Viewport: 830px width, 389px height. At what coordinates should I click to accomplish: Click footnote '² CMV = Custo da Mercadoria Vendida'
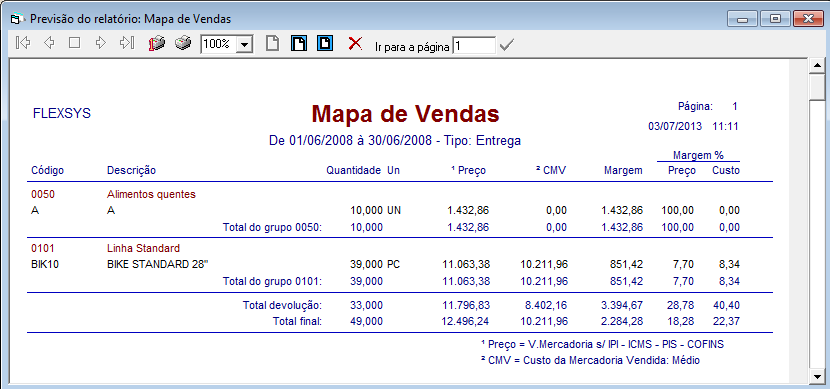point(590,360)
